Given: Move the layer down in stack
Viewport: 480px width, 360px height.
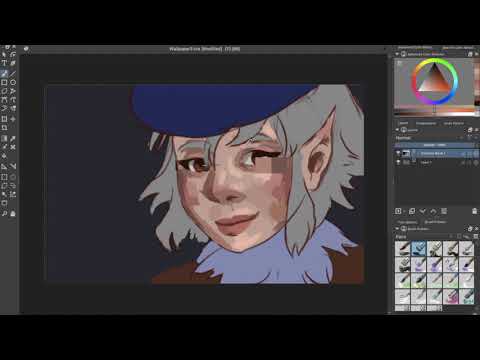Looking at the screenshot, I should [422, 211].
